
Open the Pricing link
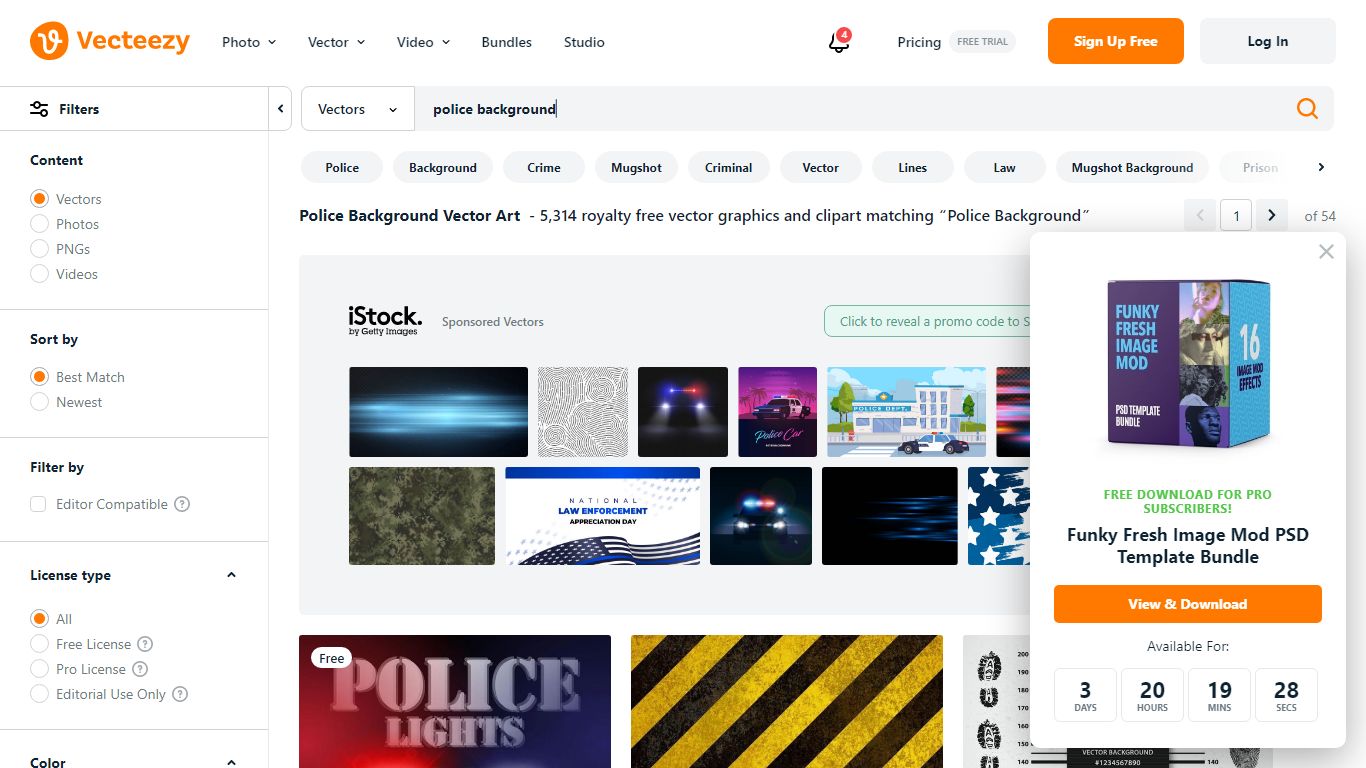919,42
